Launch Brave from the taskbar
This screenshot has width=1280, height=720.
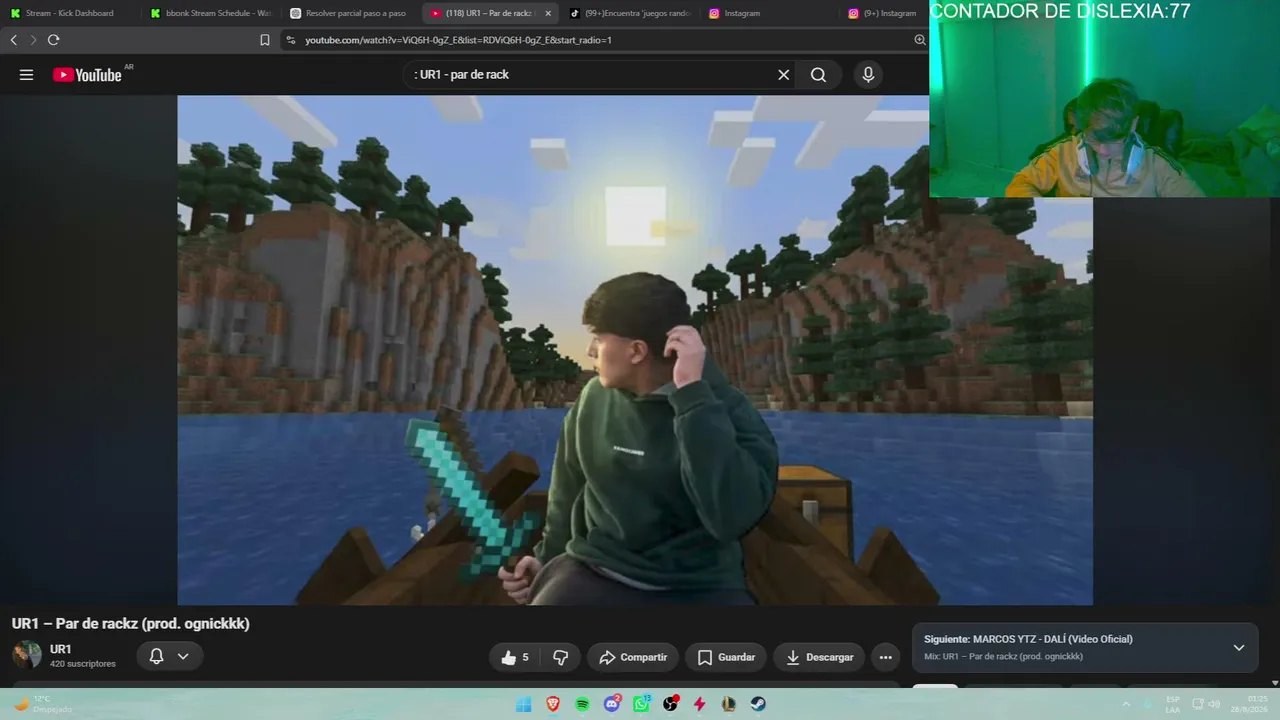click(553, 704)
